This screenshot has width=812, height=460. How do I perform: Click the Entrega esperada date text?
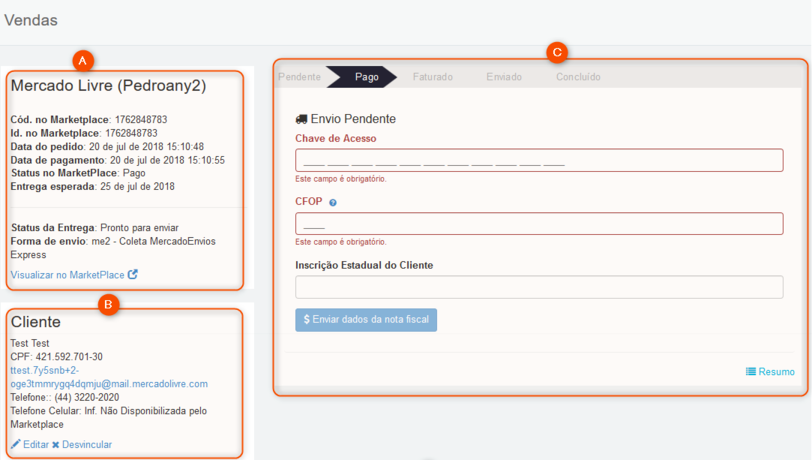click(92, 186)
